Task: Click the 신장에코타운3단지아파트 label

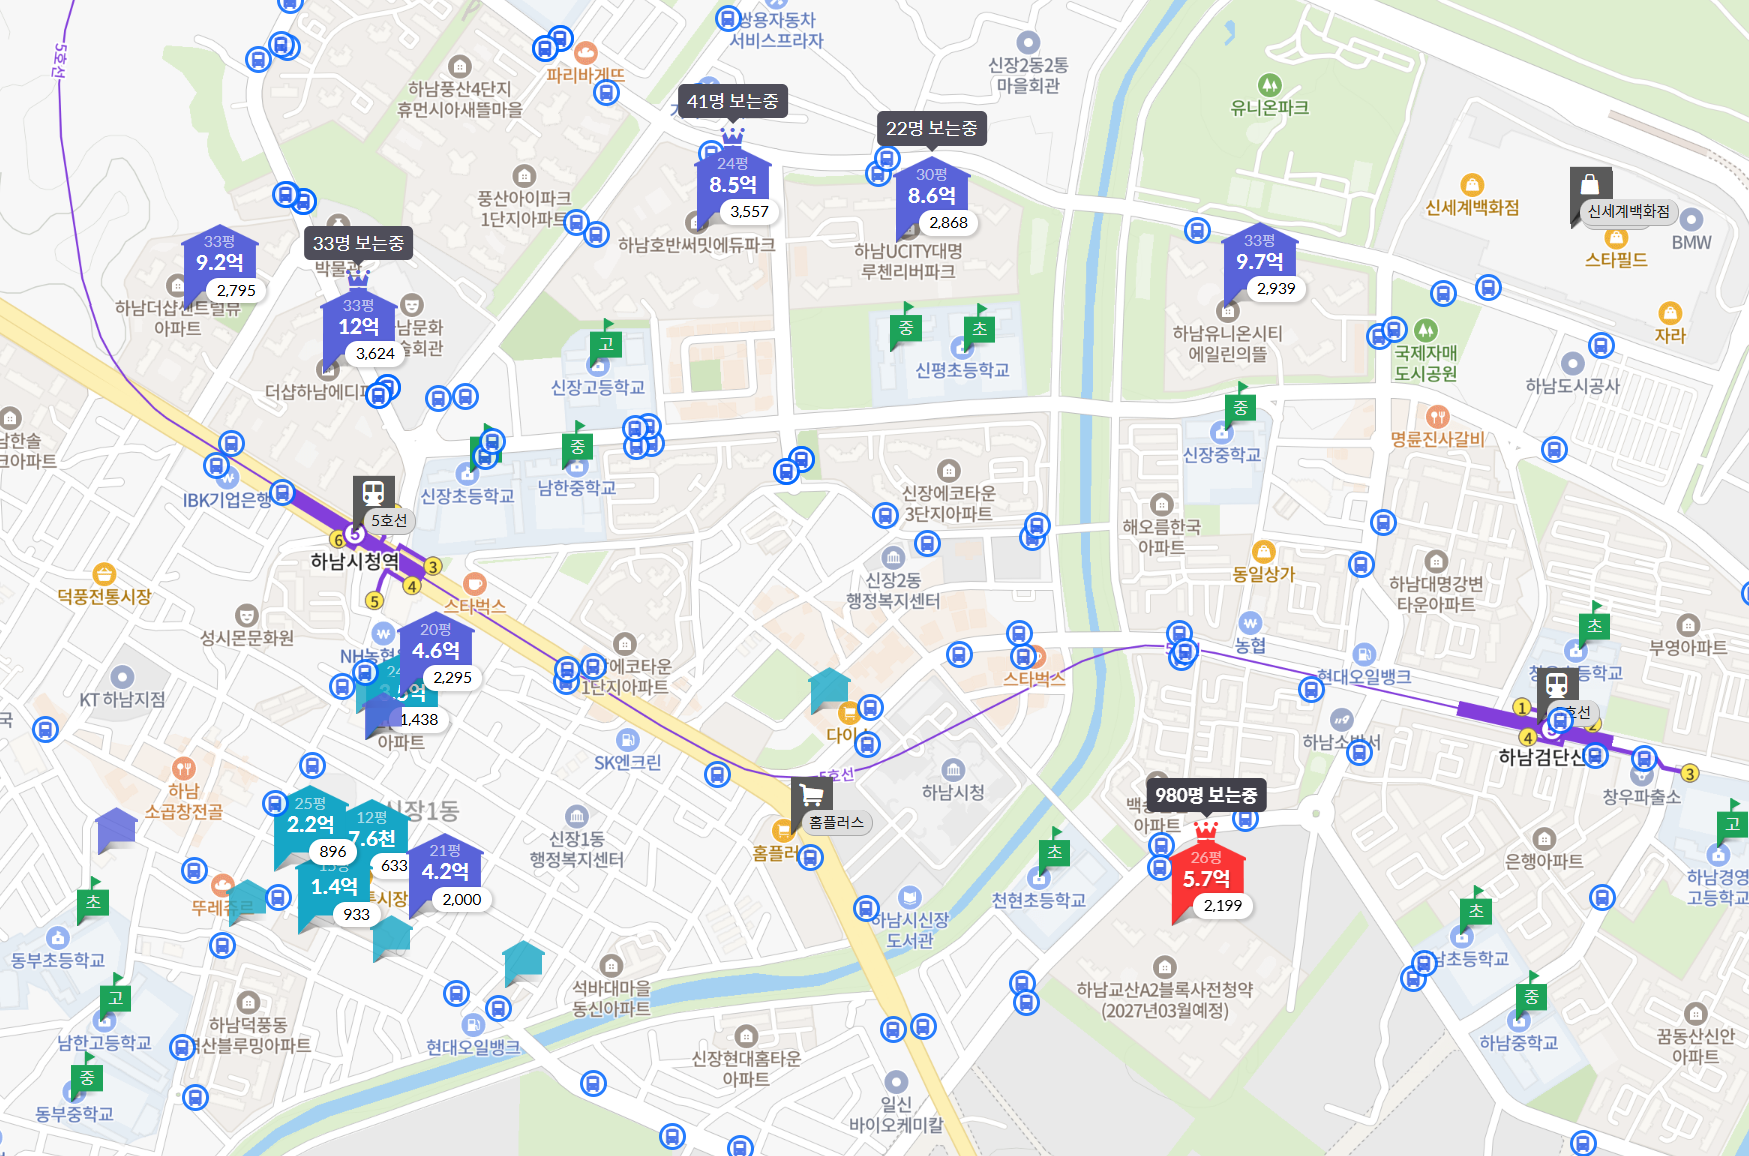Action: tap(949, 503)
